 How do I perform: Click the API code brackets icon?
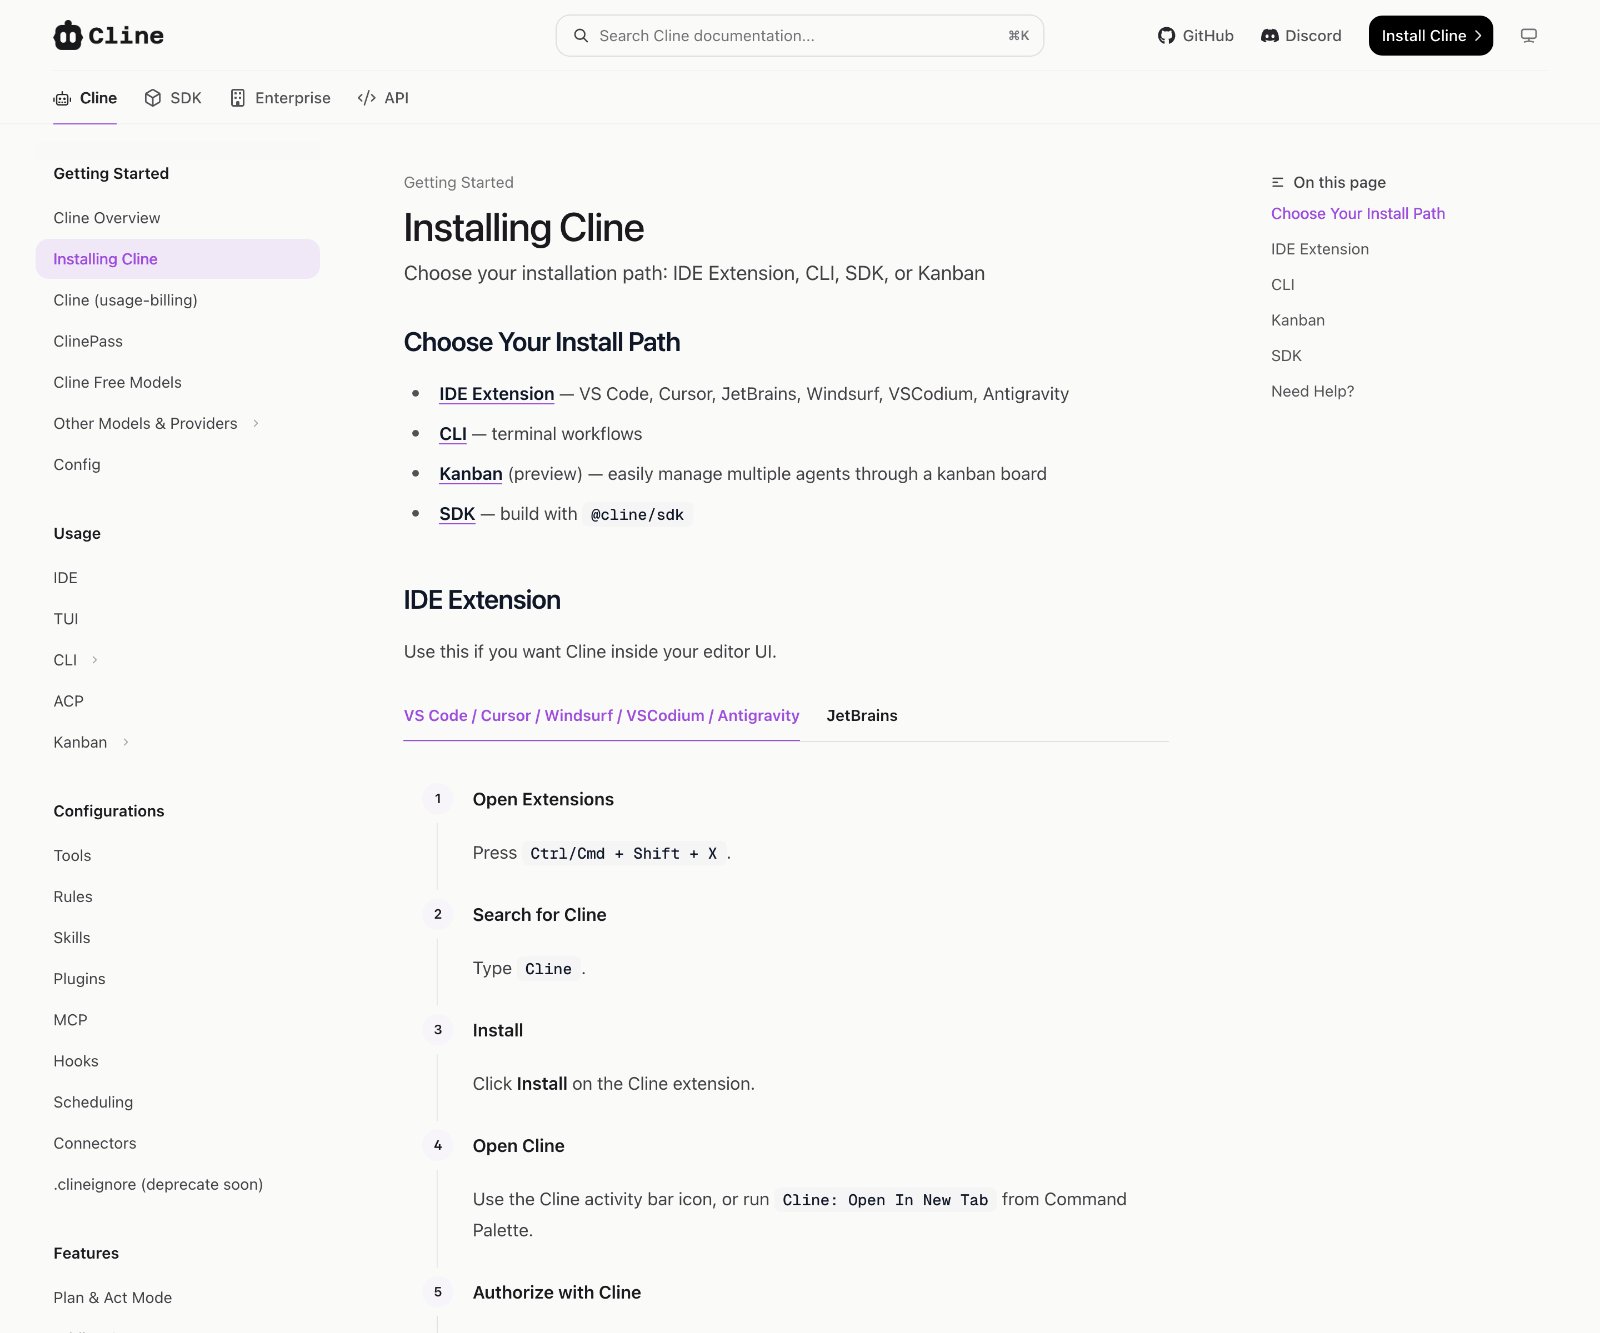click(367, 98)
